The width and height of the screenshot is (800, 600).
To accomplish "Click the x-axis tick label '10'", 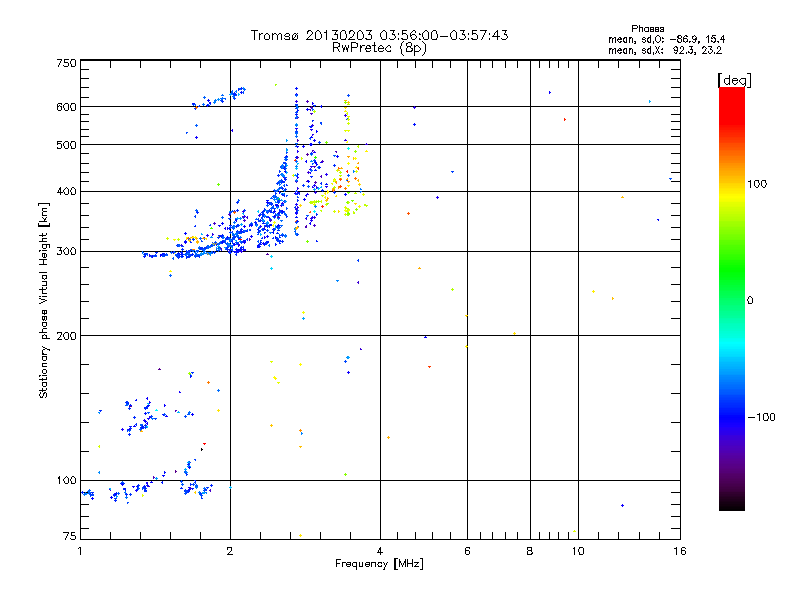I will point(578,551).
